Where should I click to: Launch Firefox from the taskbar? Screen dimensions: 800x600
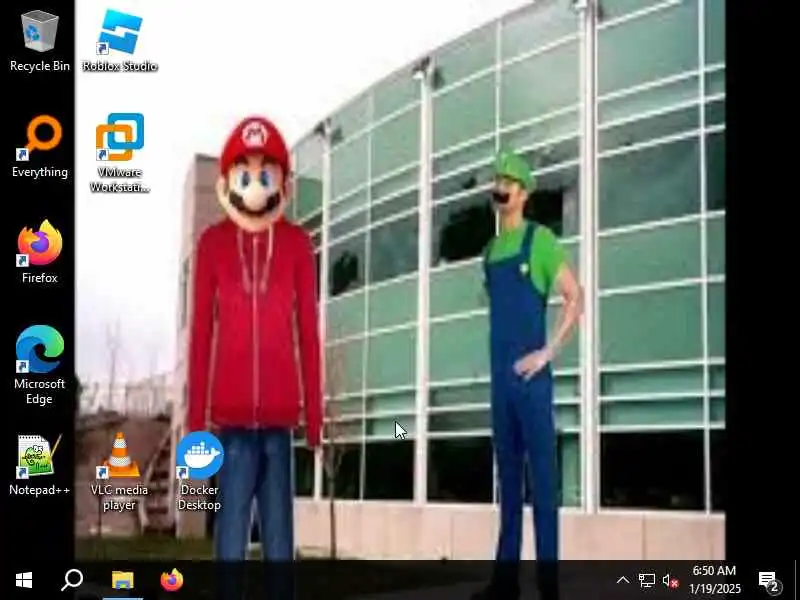(x=172, y=580)
